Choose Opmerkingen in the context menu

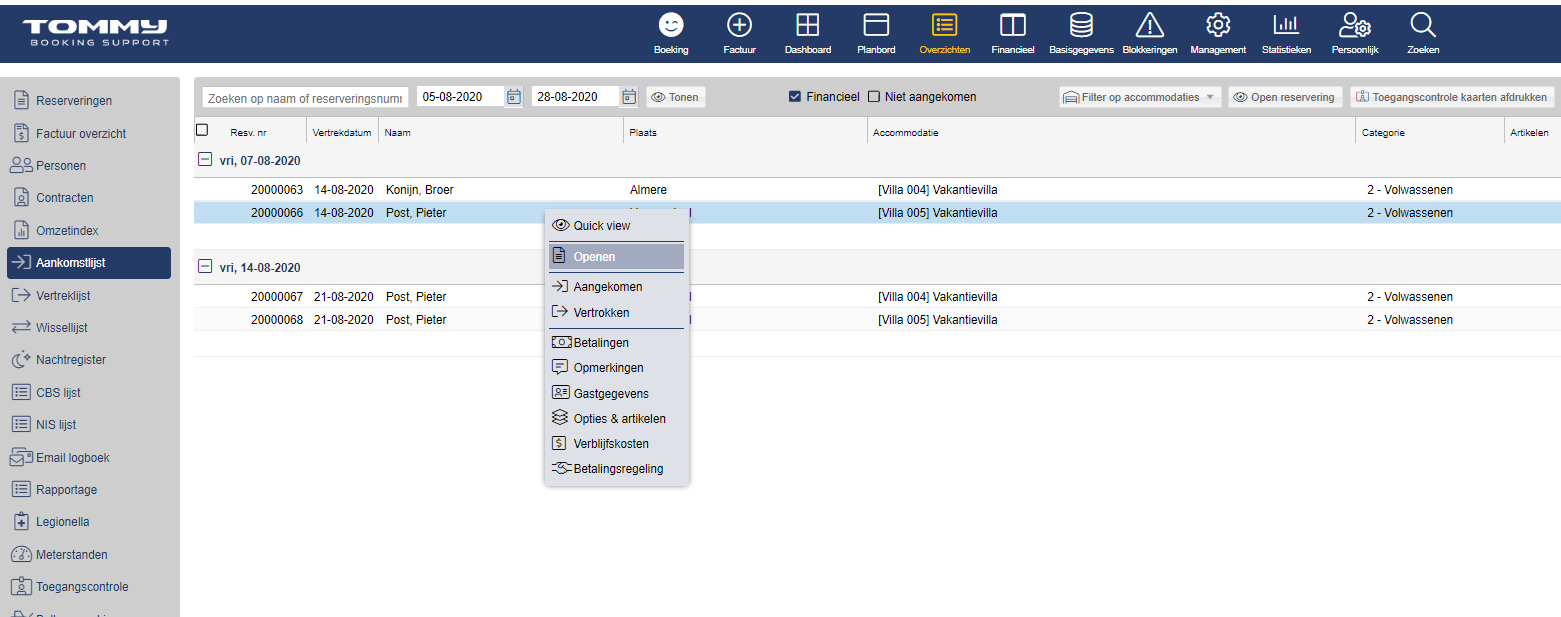pos(616,368)
